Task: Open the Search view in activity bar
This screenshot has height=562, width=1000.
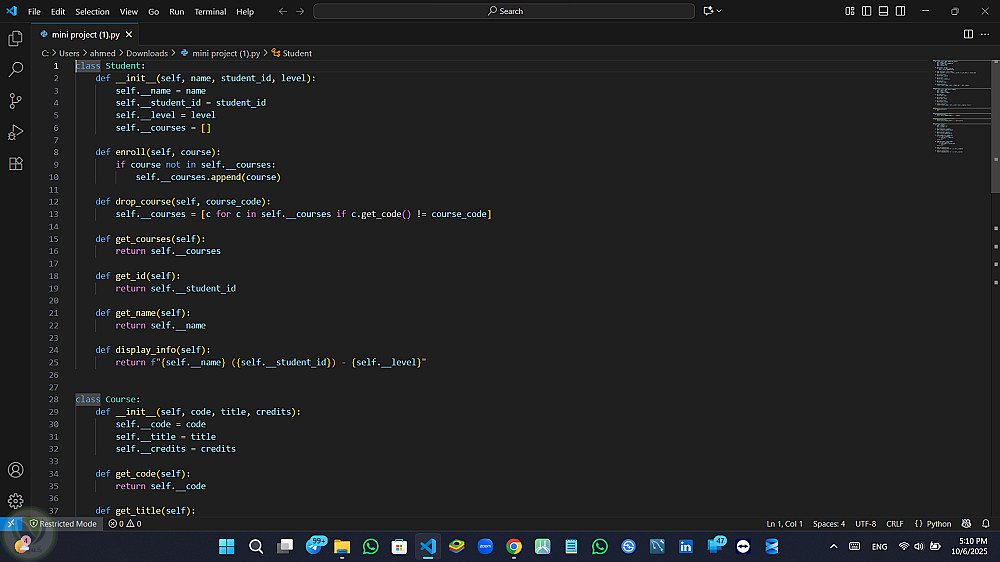Action: (15, 70)
